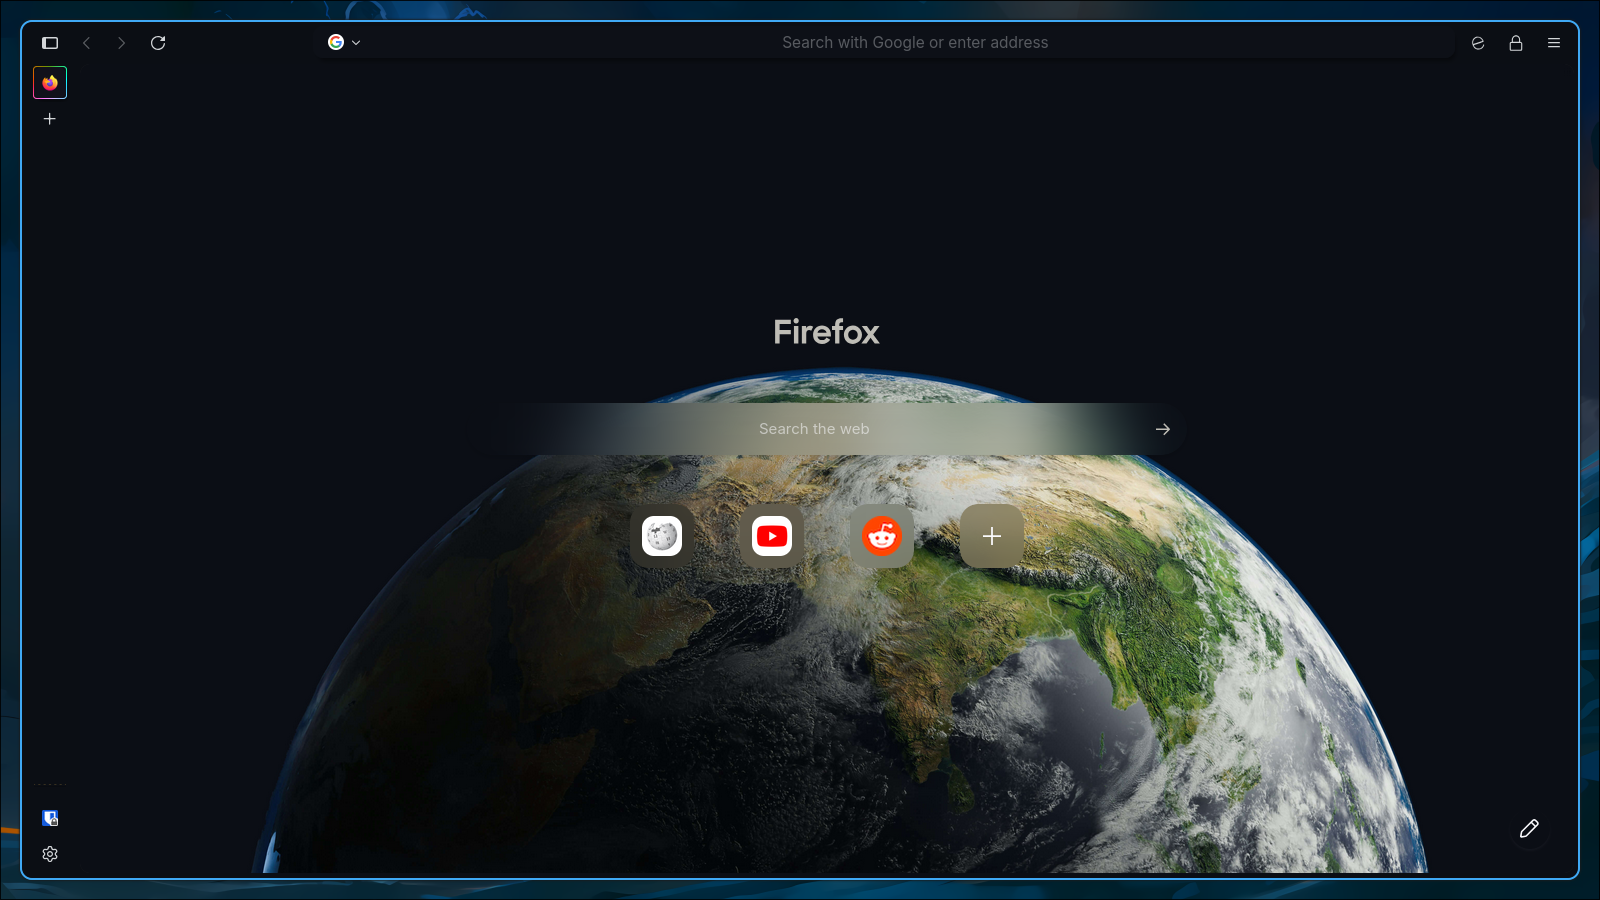Submit search with the arrow button
This screenshot has width=1600, height=900.
1162,429
